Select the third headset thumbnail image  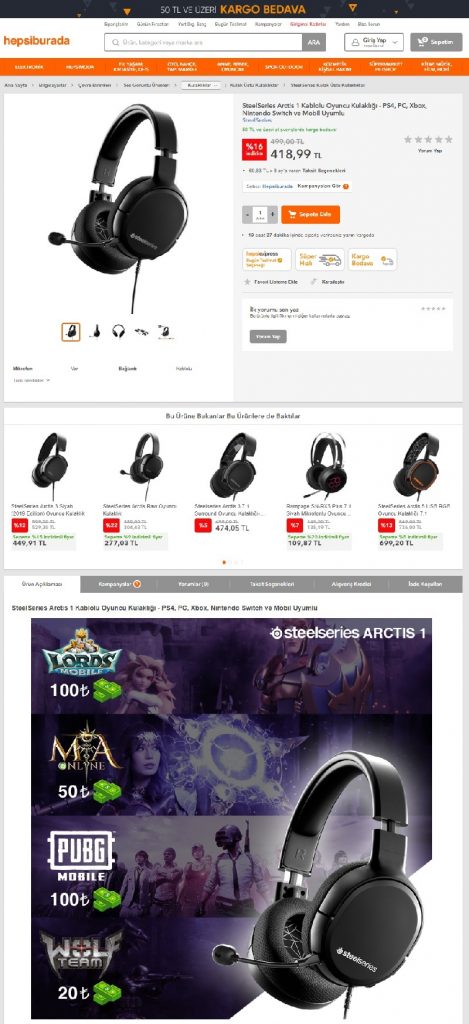tap(118, 332)
